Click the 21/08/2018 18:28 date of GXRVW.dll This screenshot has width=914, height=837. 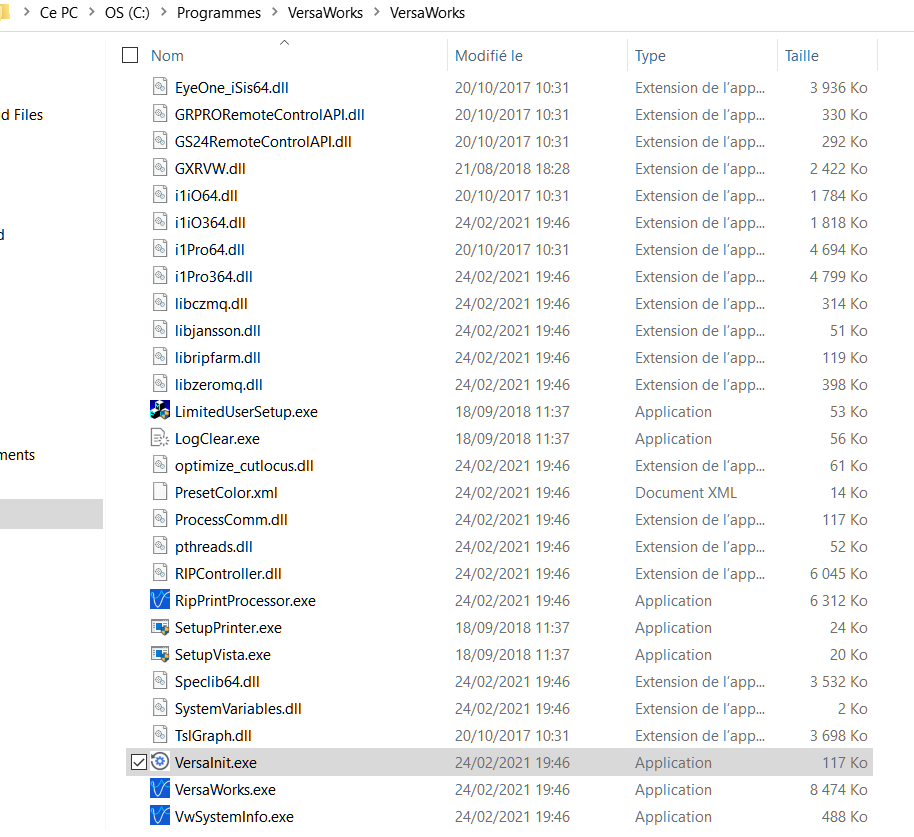pos(512,168)
